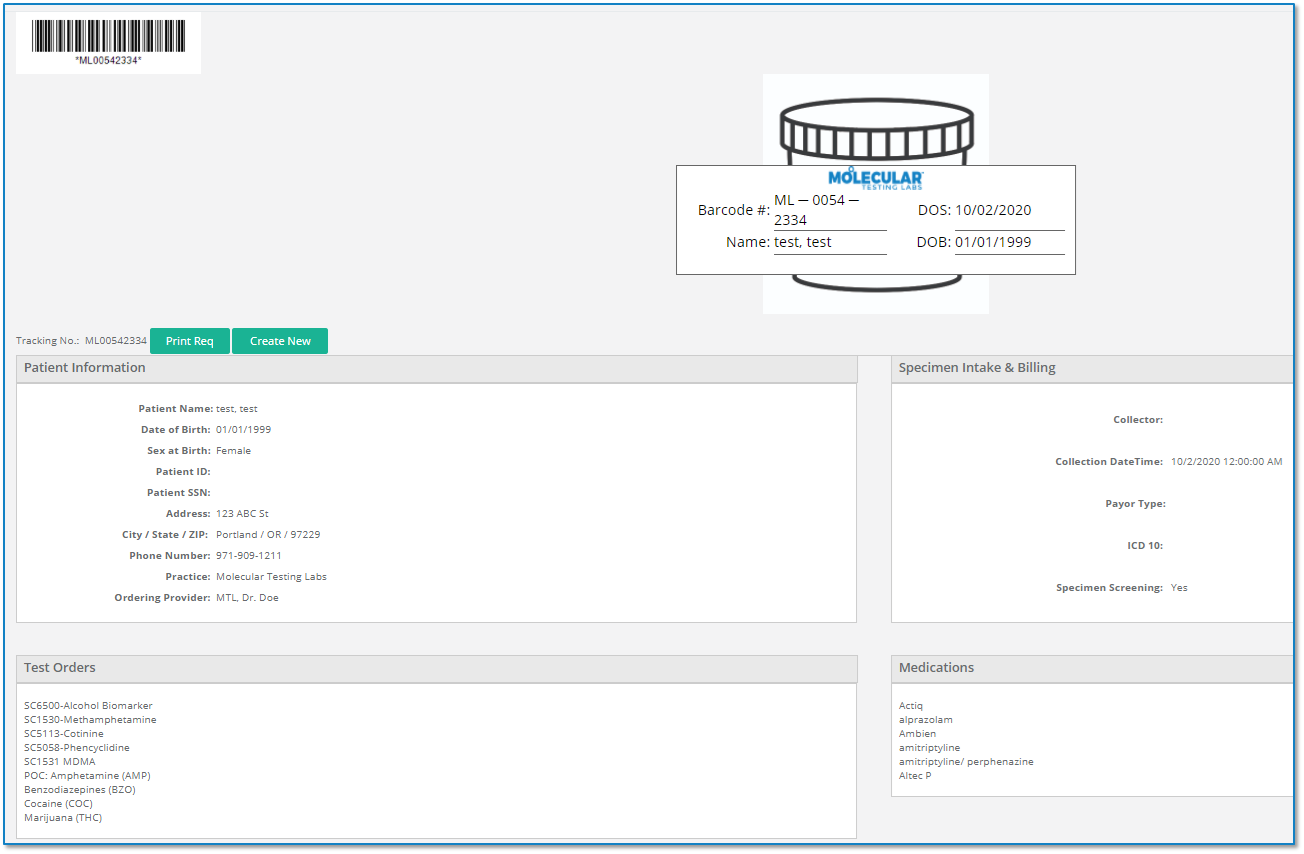Image resolution: width=1304 pixels, height=854 pixels.
Task: Click the Print Req button
Action: (x=189, y=341)
